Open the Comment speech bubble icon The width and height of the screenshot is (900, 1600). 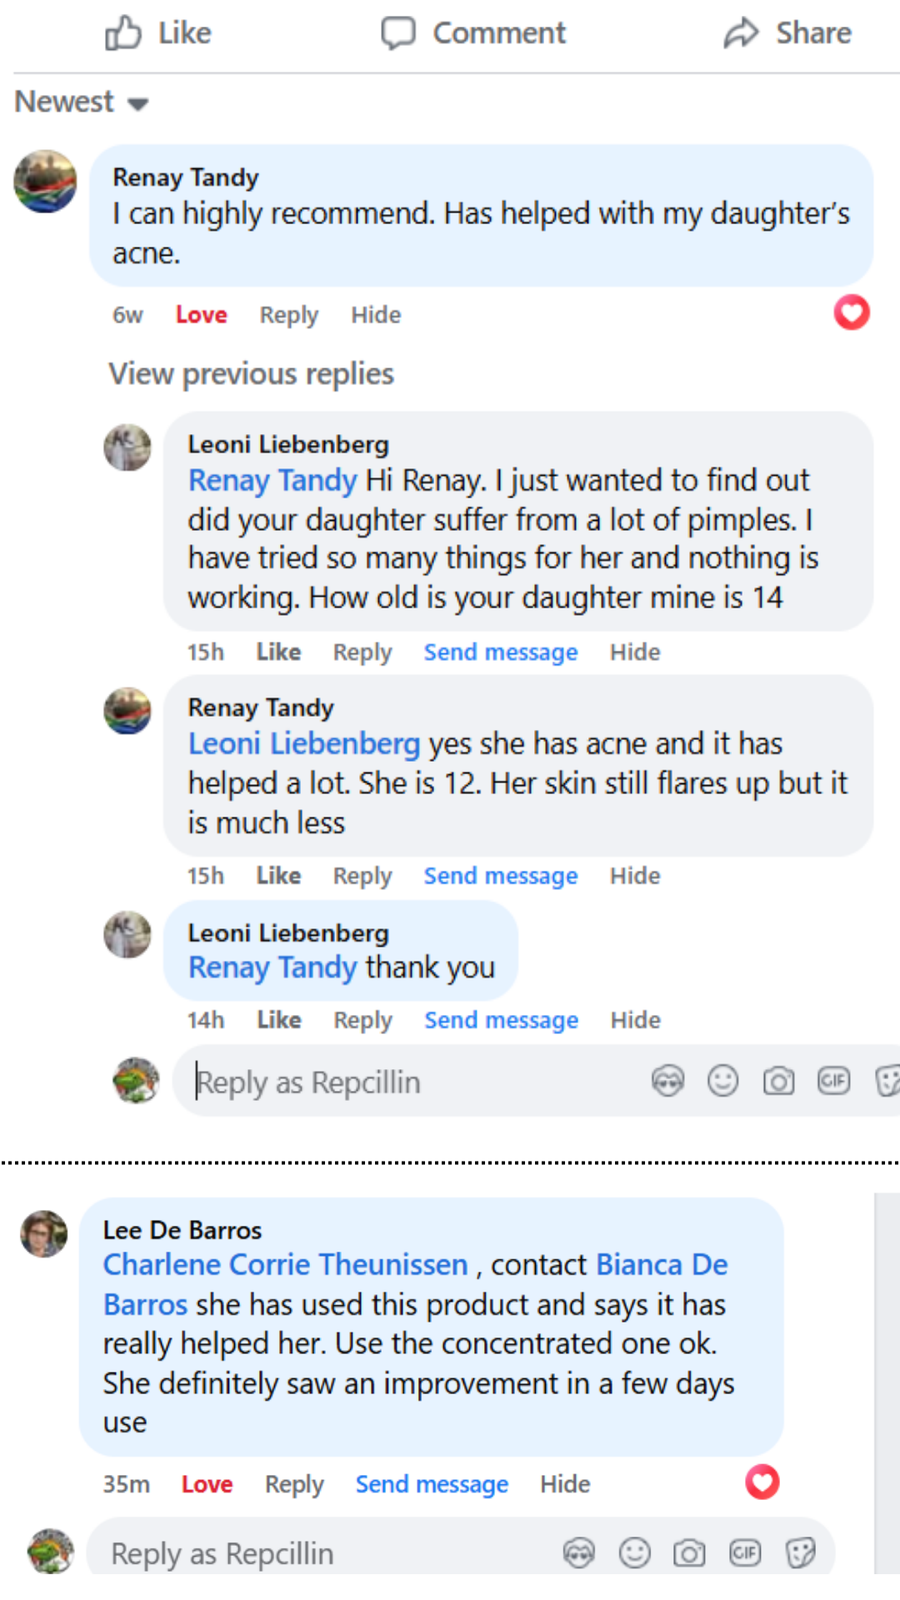(399, 33)
